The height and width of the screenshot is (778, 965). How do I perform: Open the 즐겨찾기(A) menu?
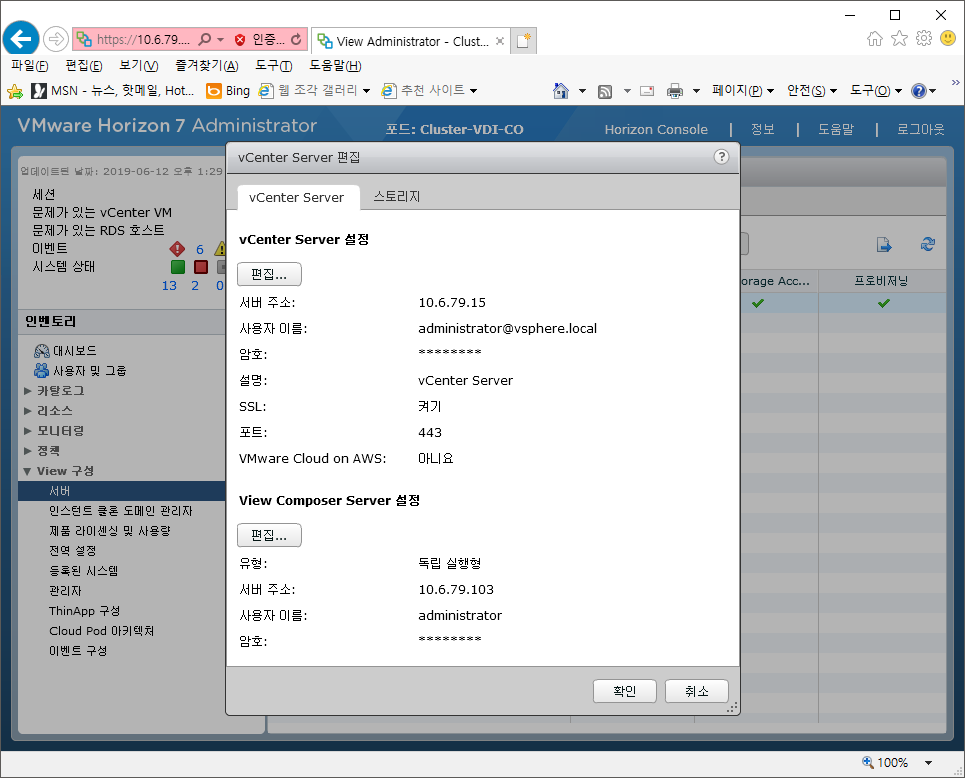(207, 65)
